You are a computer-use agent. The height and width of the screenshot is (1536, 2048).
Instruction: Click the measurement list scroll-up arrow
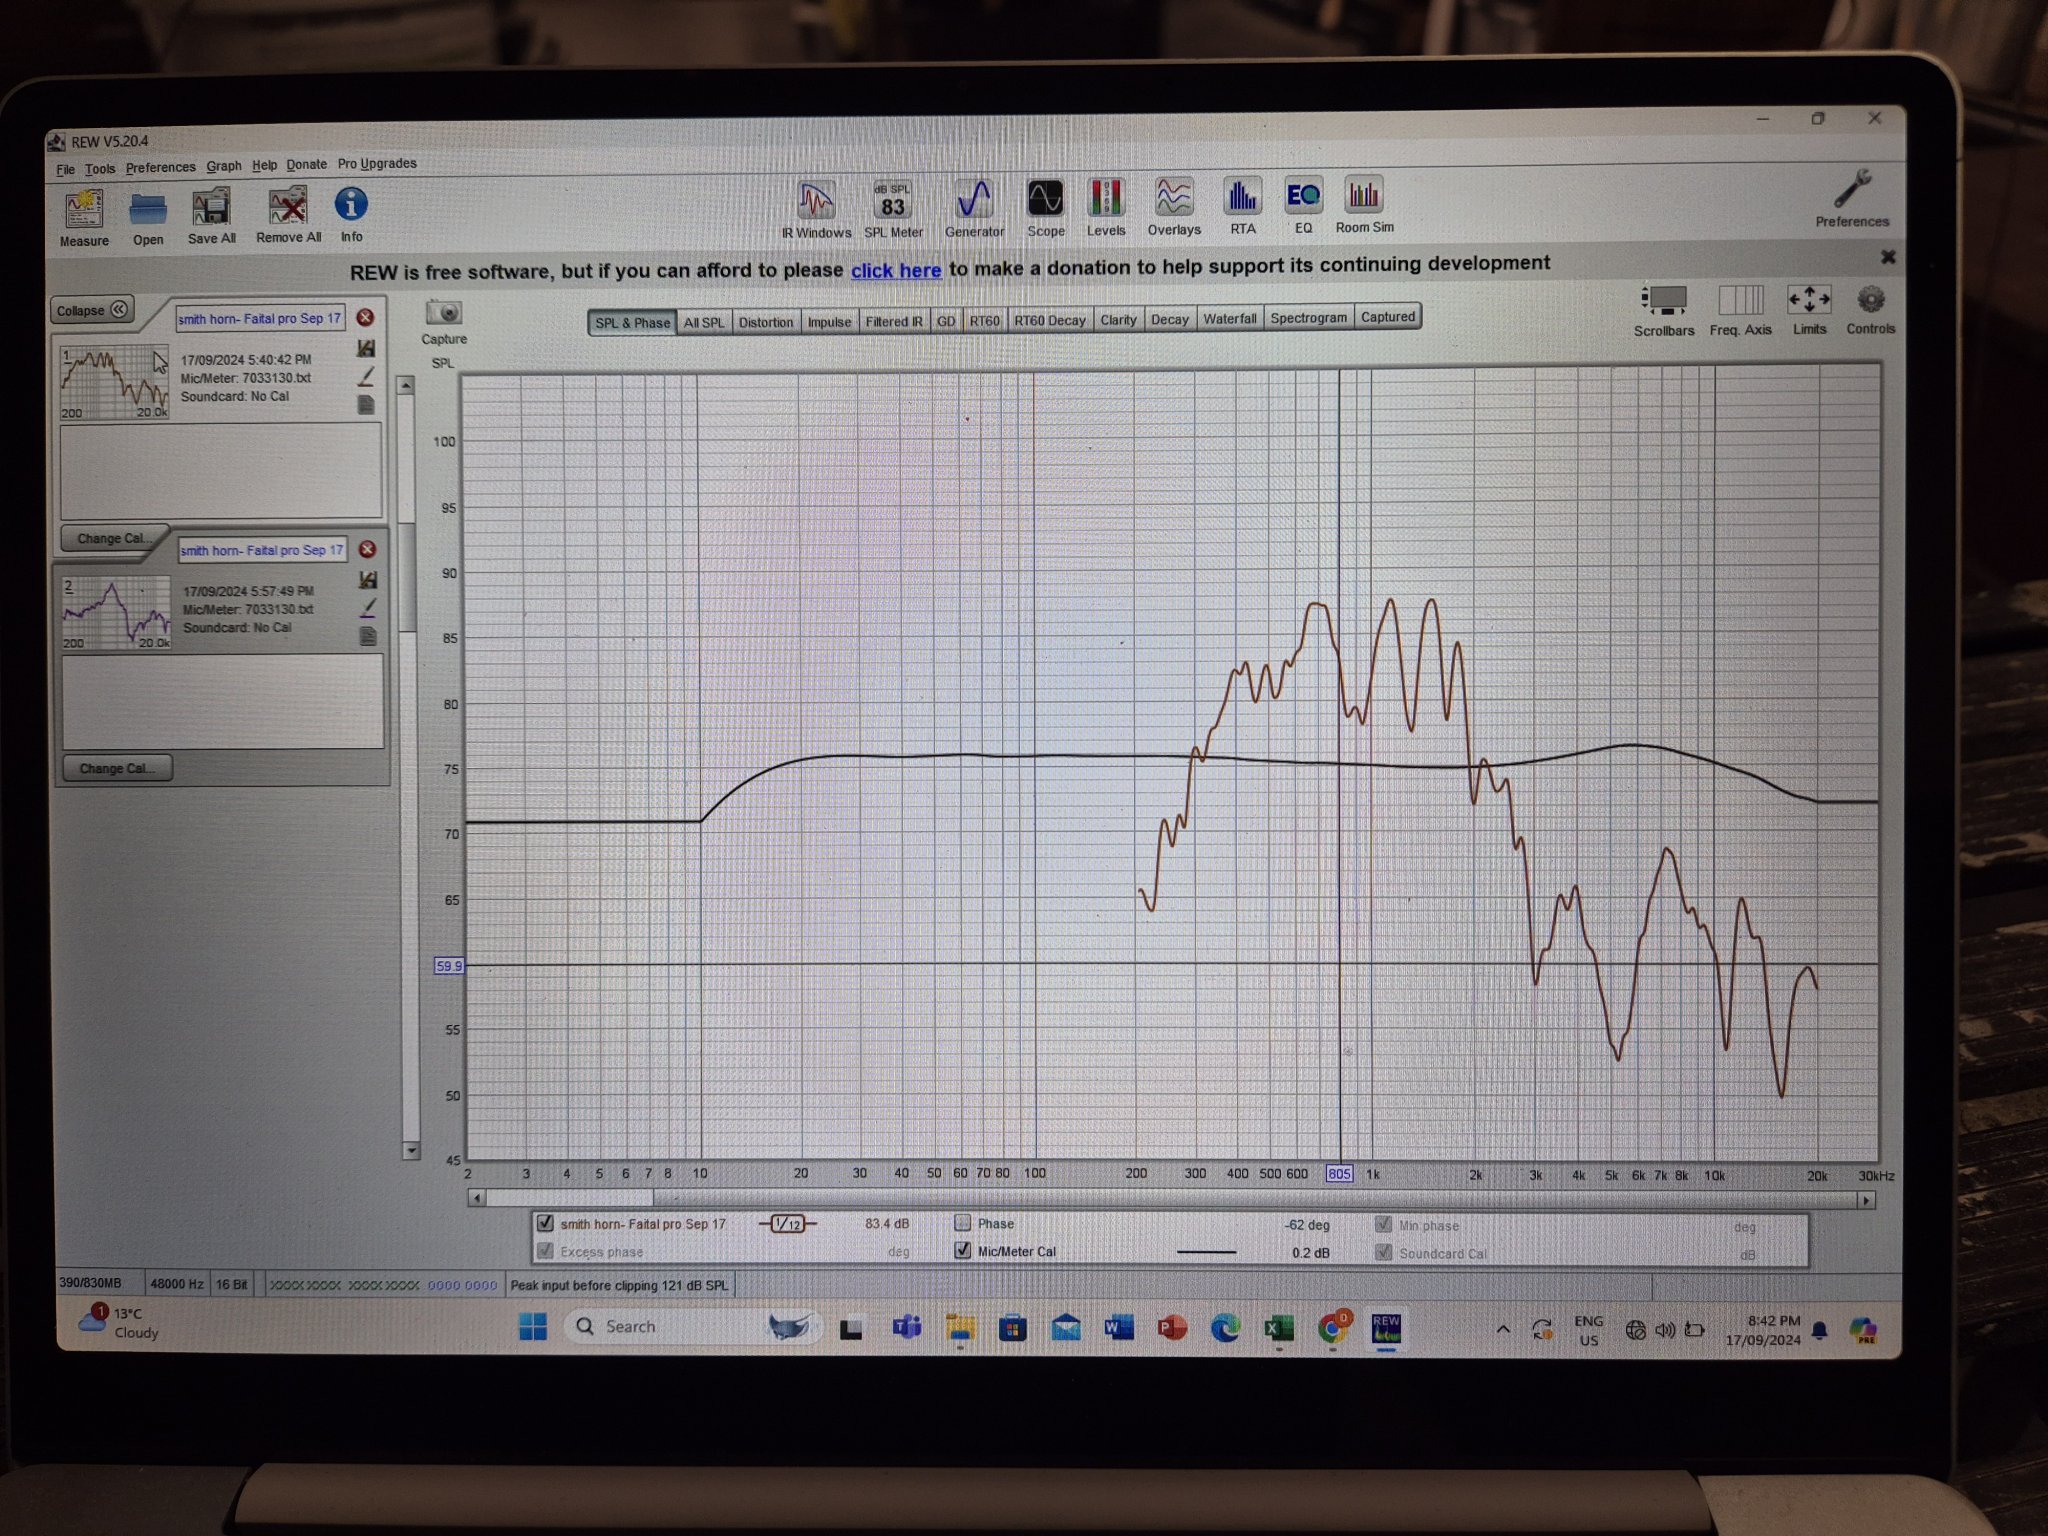click(x=406, y=385)
